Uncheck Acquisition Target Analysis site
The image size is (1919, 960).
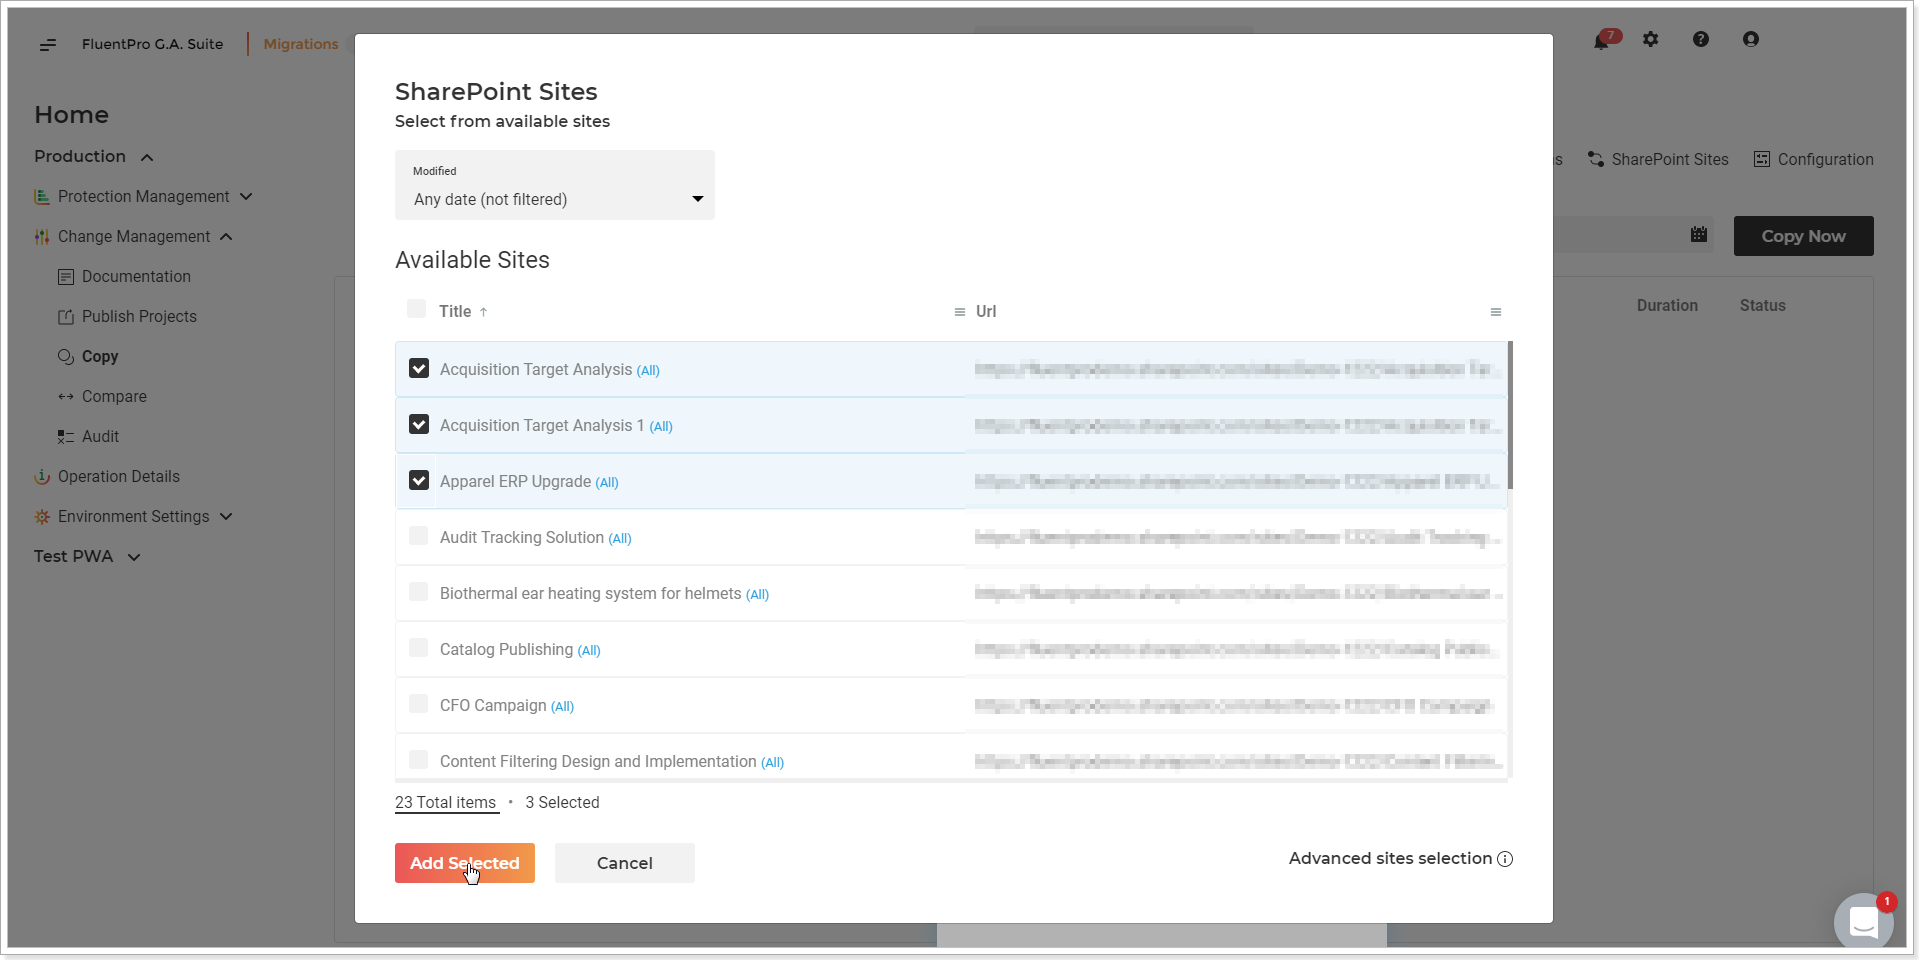click(x=419, y=368)
